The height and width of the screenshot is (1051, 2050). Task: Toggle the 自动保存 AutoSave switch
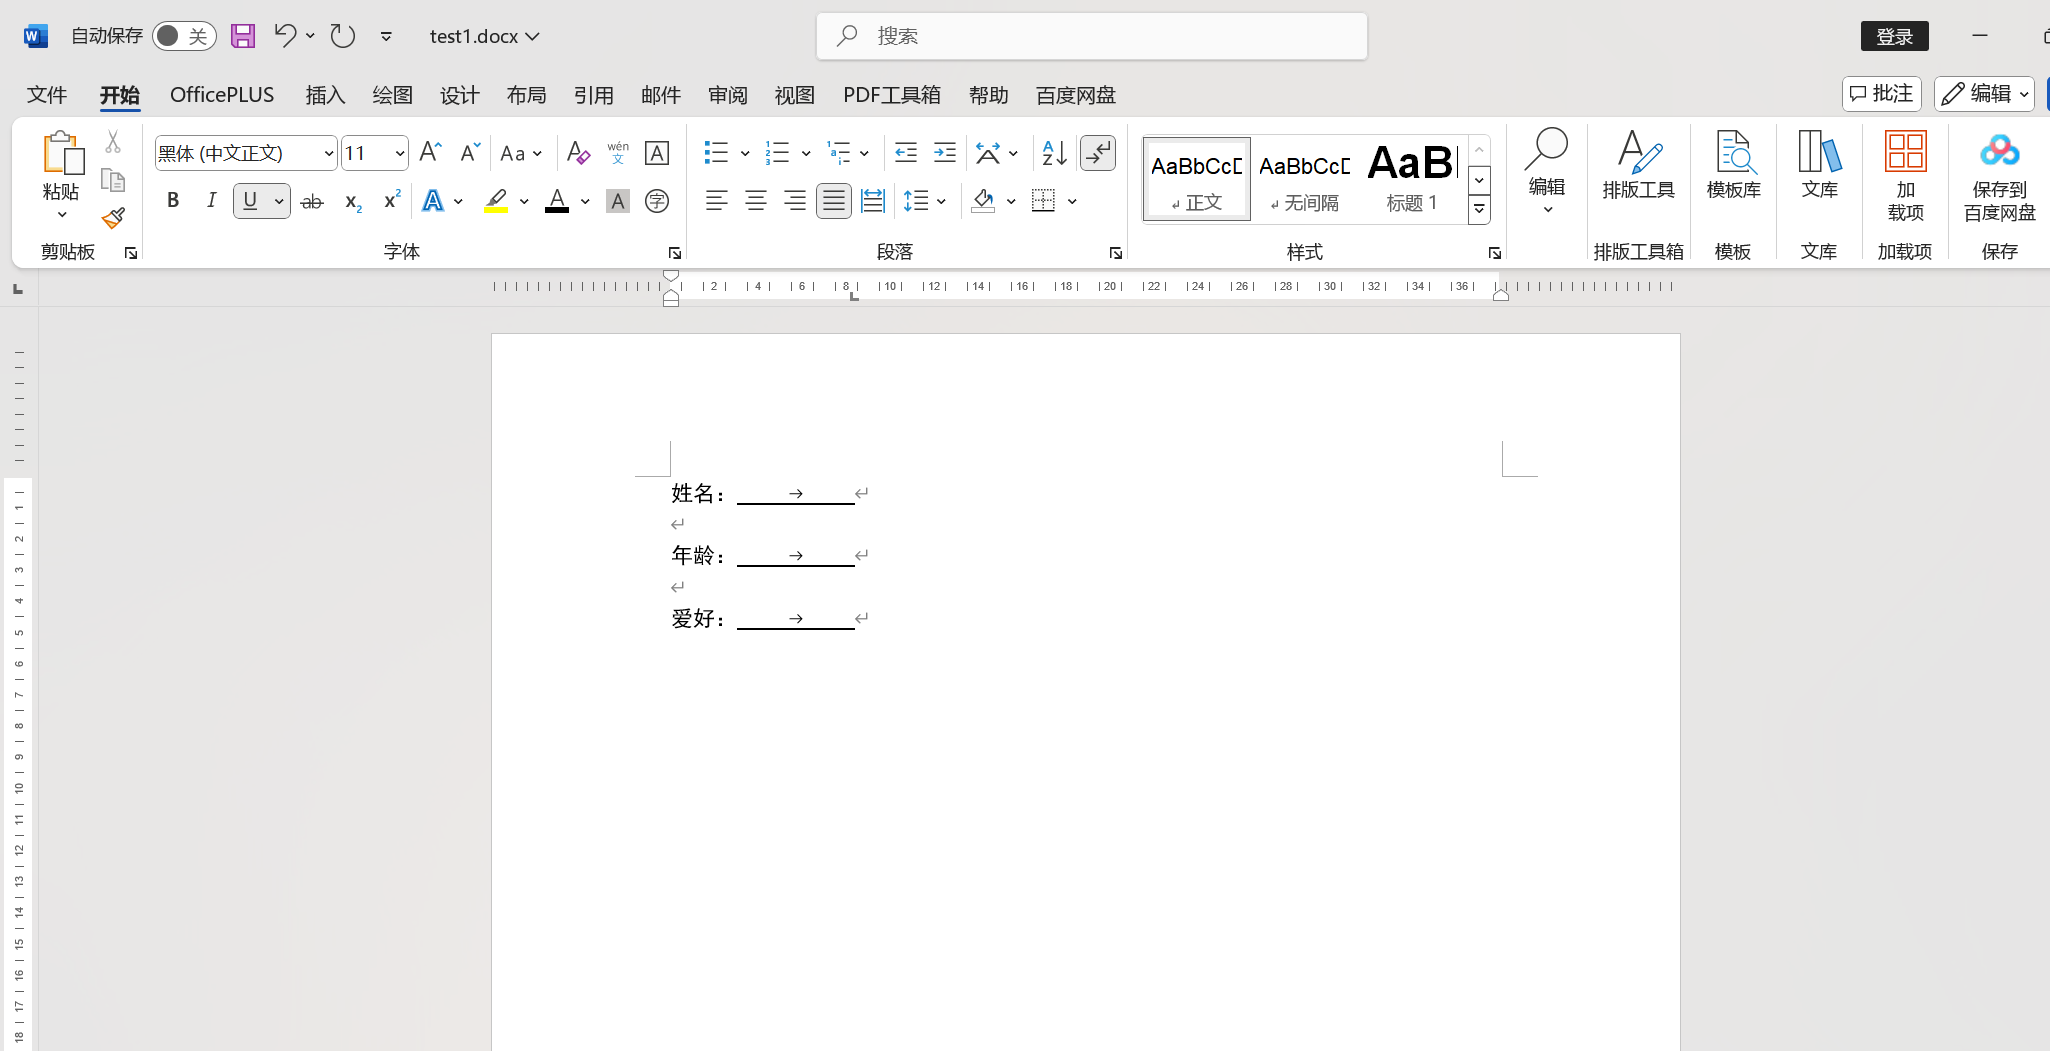coord(184,36)
